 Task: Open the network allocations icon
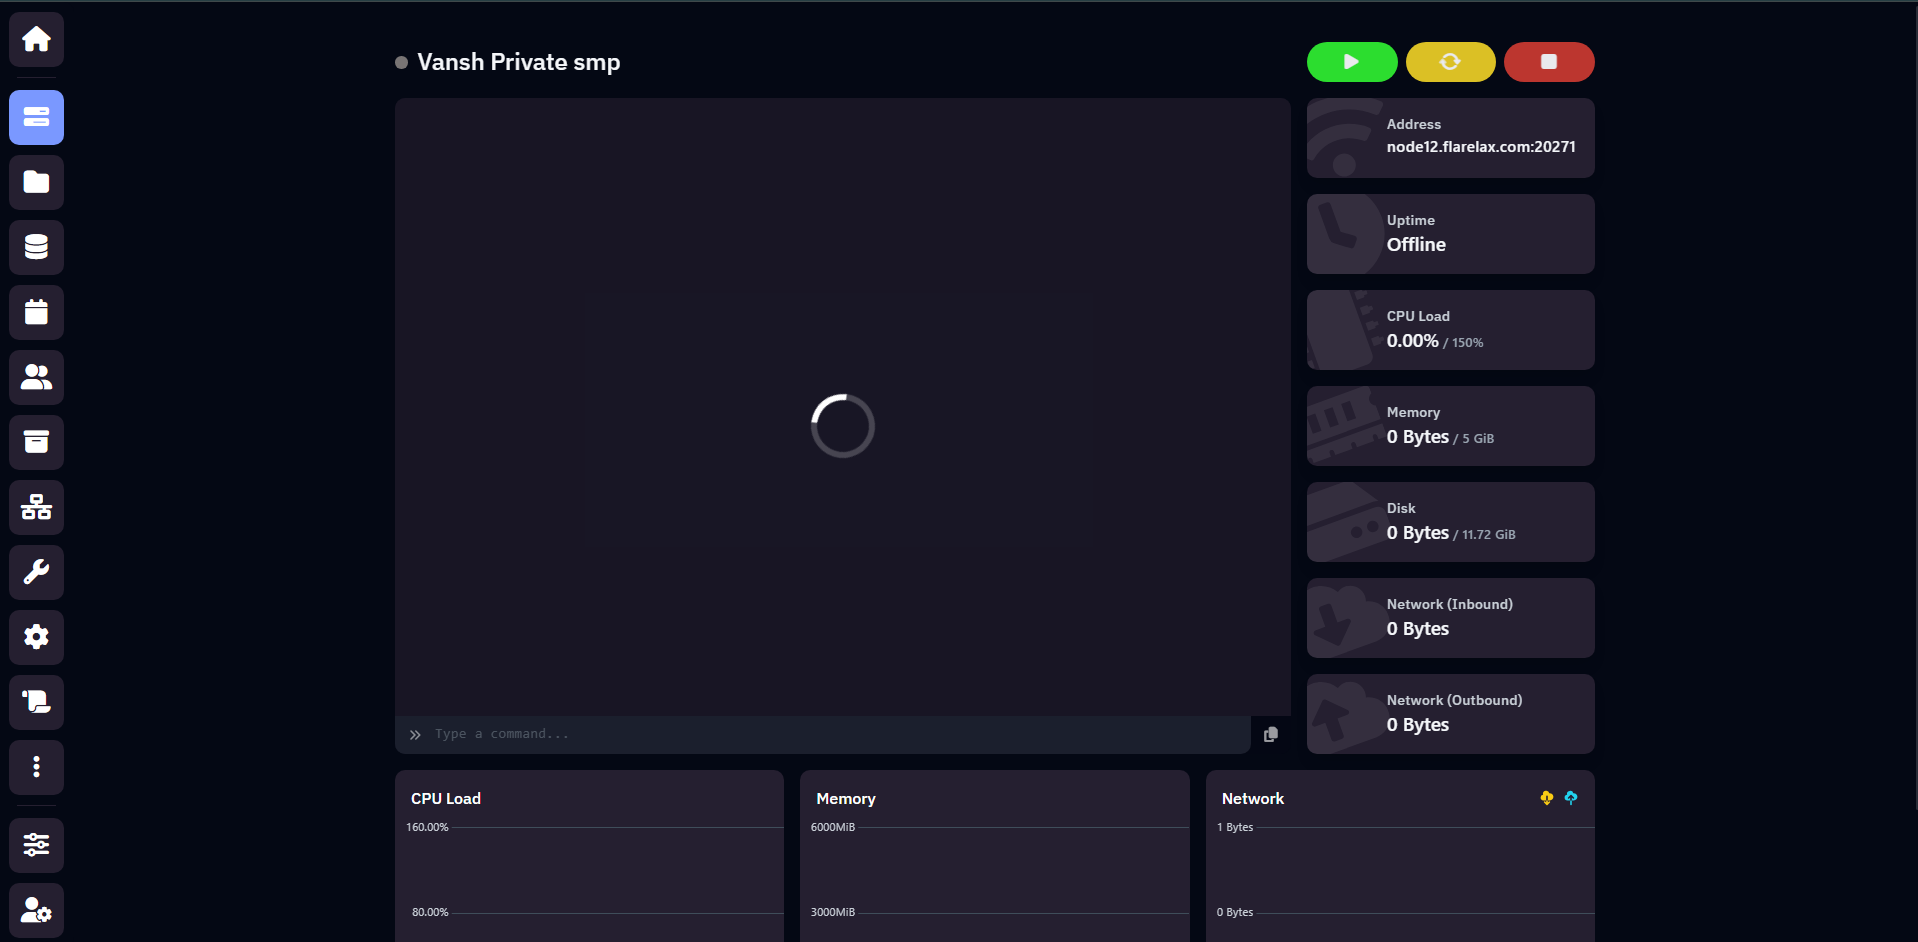[x=36, y=507]
